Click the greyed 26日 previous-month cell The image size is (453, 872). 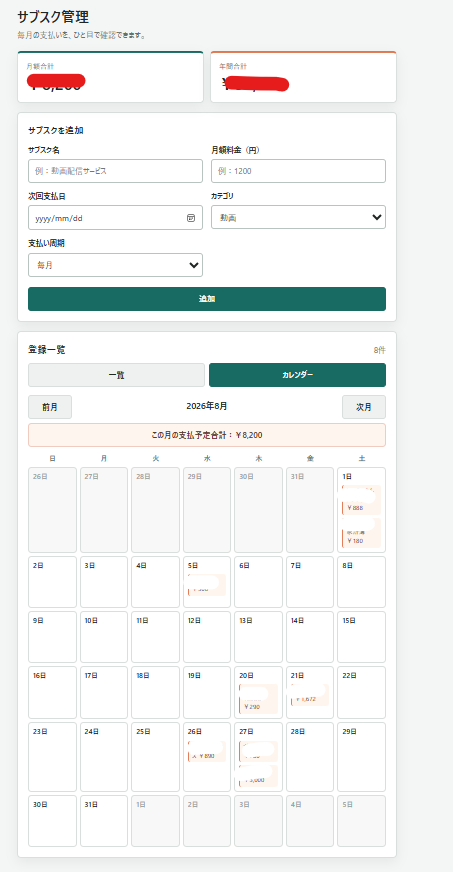[52, 510]
